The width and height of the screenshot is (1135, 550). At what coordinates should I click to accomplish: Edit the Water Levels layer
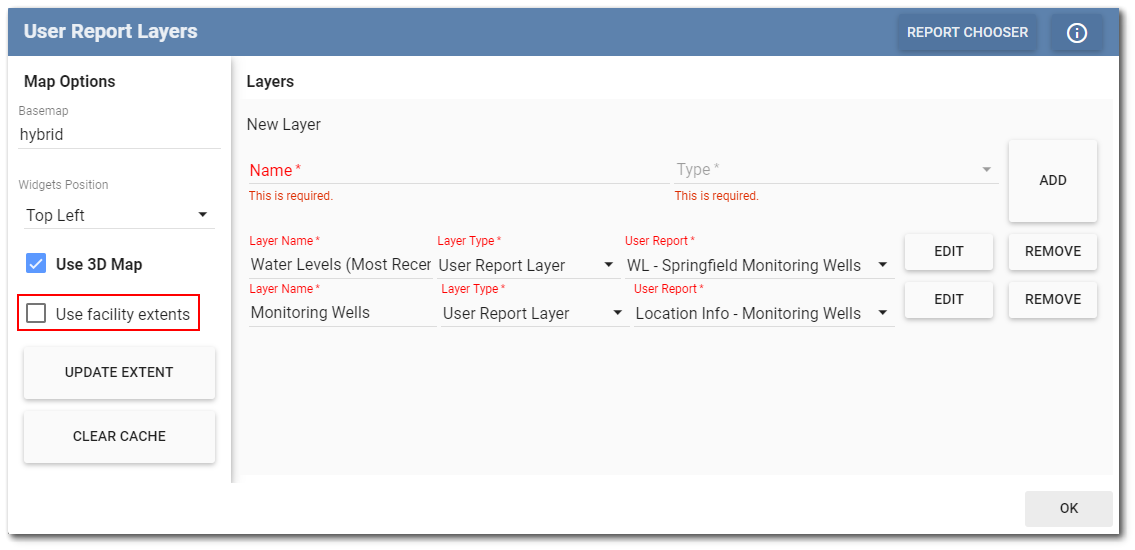pos(948,252)
